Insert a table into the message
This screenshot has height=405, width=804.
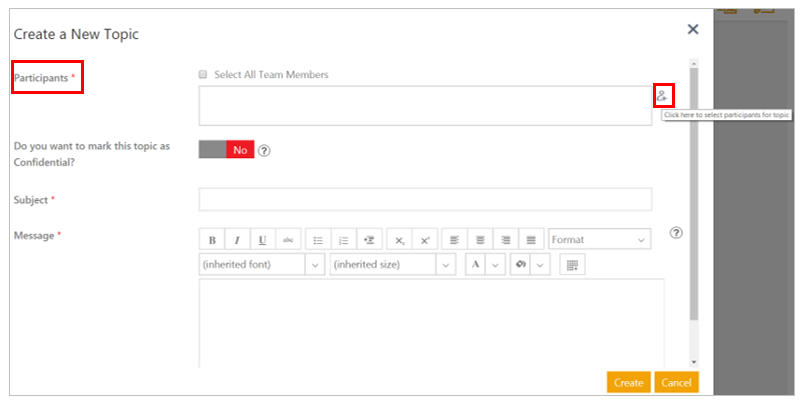pos(571,265)
